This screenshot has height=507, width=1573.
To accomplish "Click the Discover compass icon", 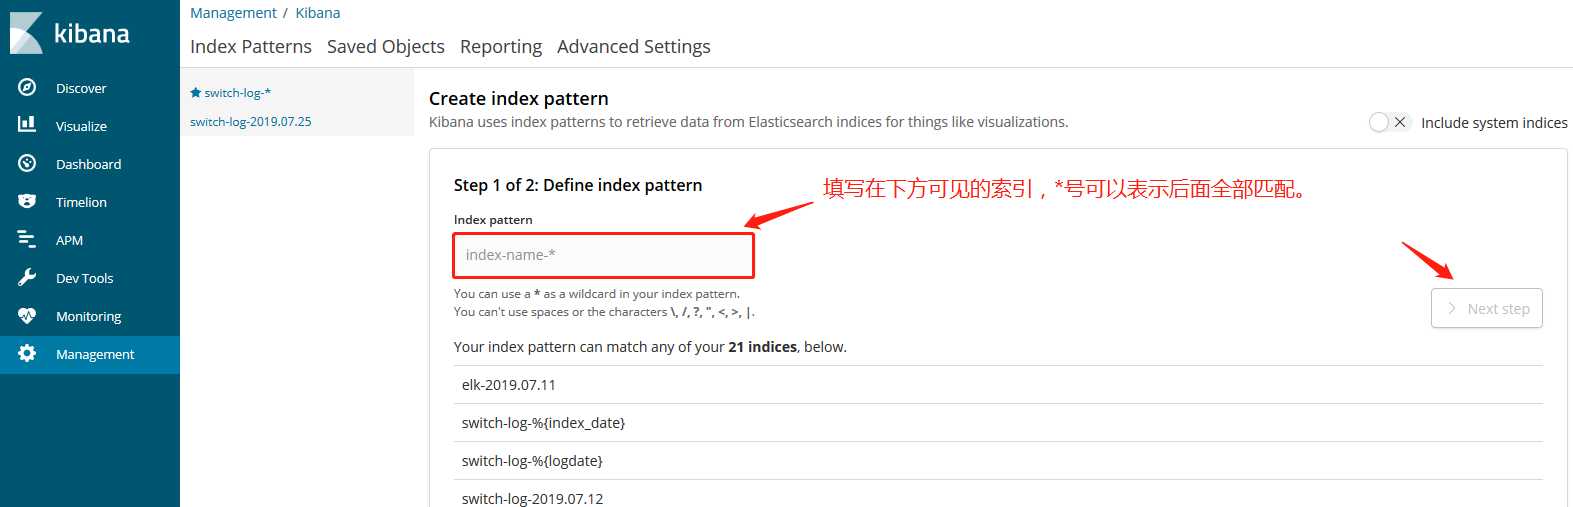I will 27,87.
